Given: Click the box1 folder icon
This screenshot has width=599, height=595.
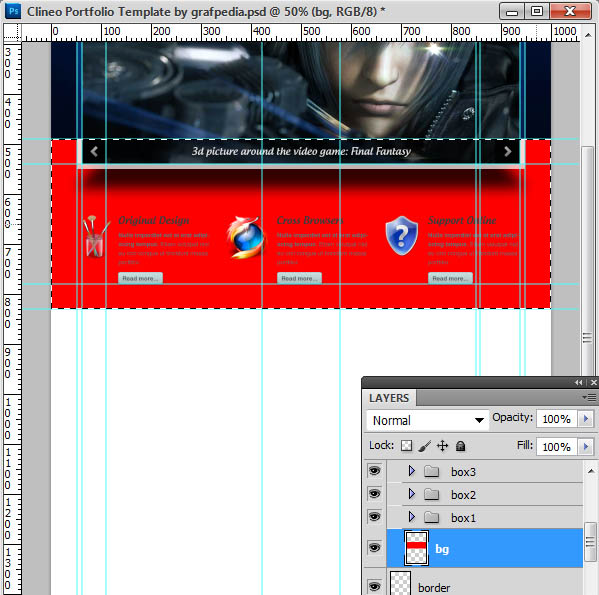Looking at the screenshot, I should point(432,517).
